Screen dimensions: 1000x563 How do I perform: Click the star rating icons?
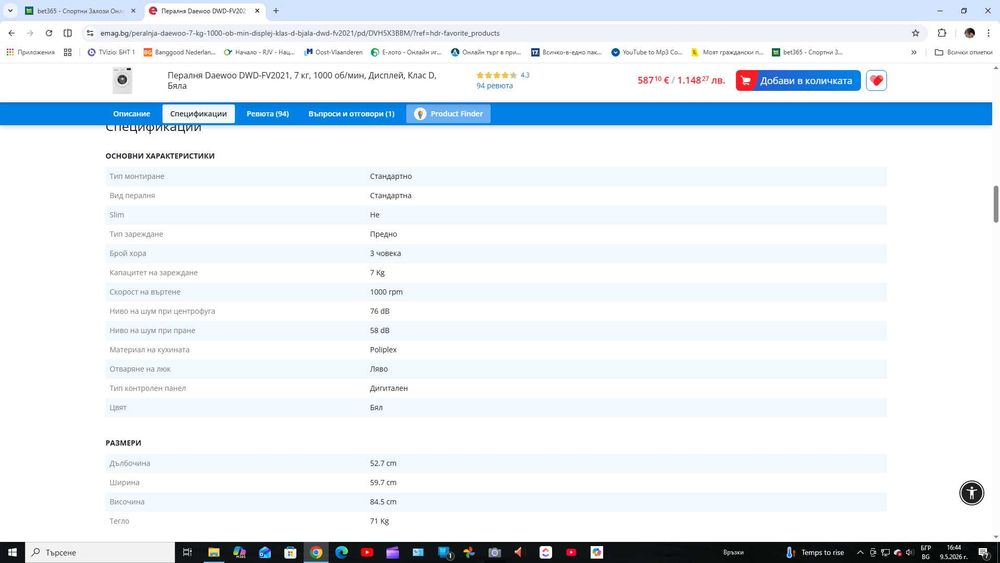496,75
